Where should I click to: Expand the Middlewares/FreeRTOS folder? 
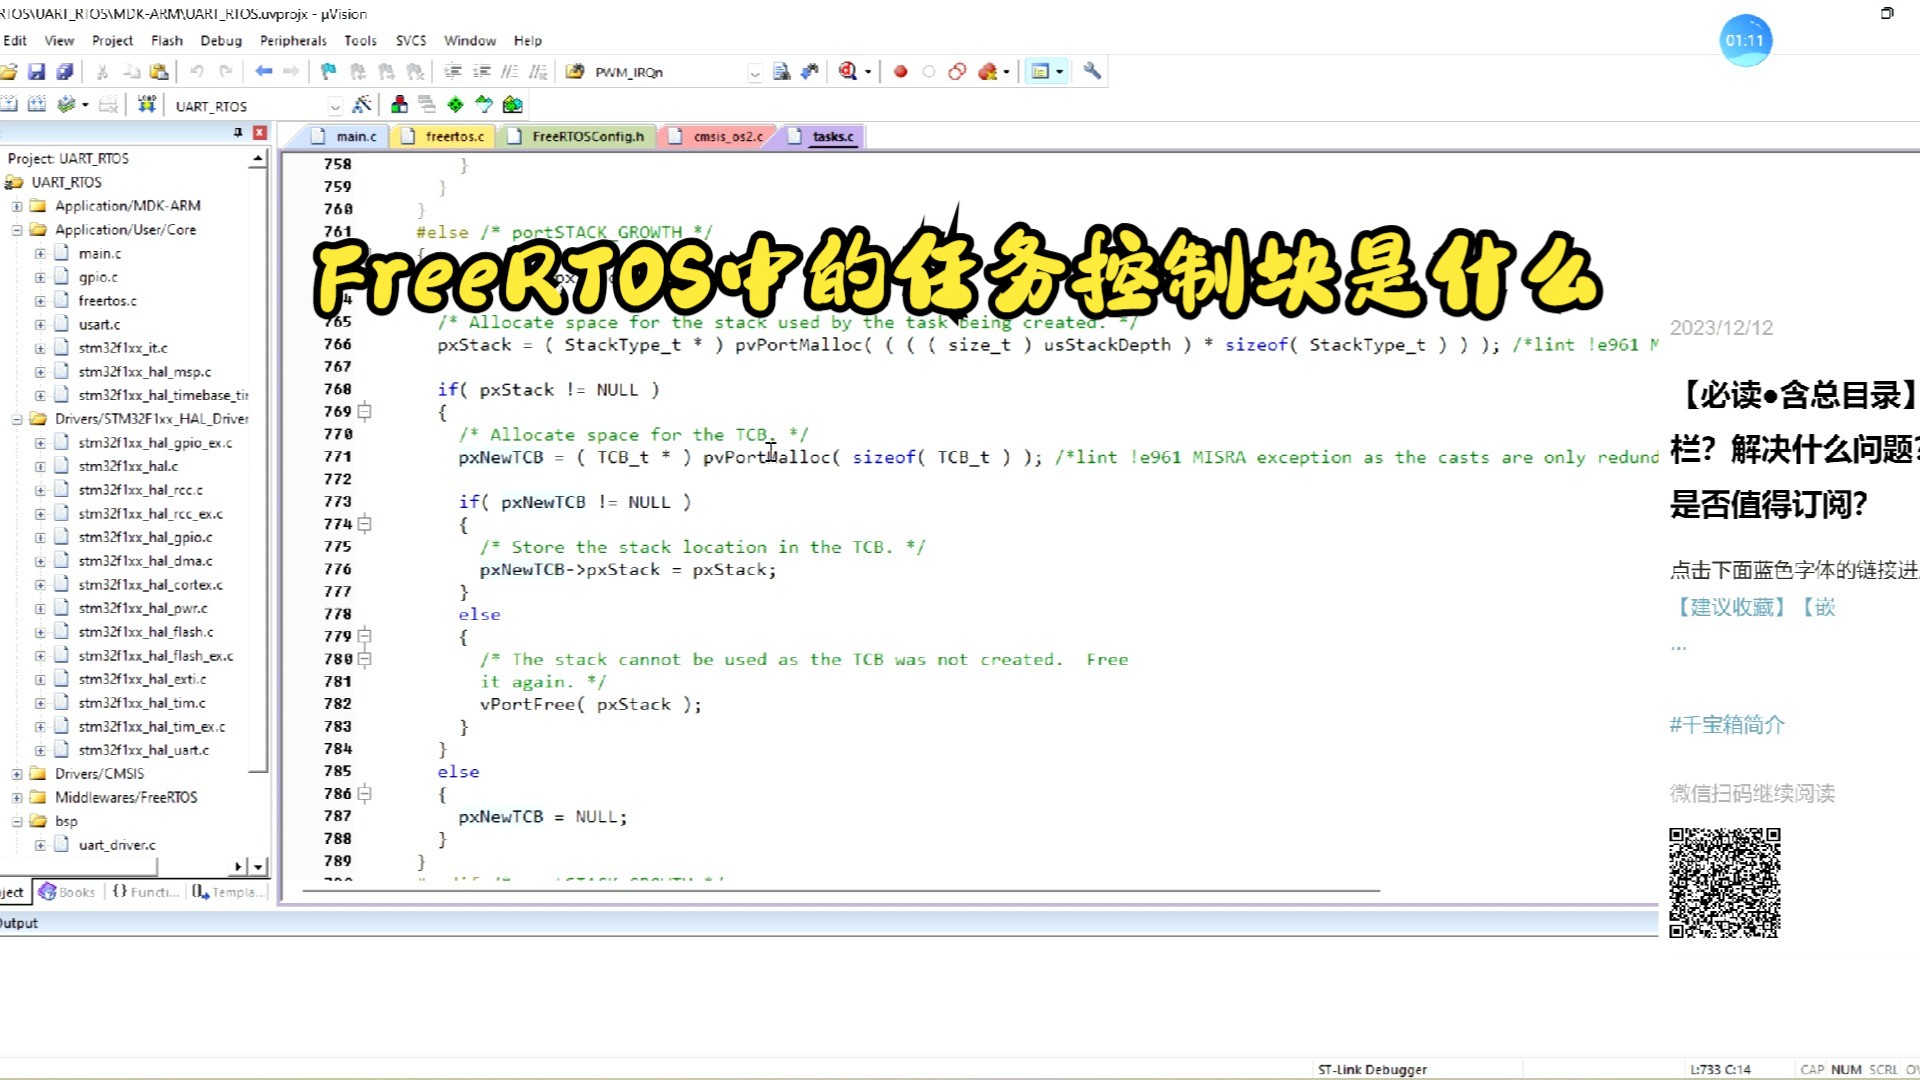pos(17,798)
